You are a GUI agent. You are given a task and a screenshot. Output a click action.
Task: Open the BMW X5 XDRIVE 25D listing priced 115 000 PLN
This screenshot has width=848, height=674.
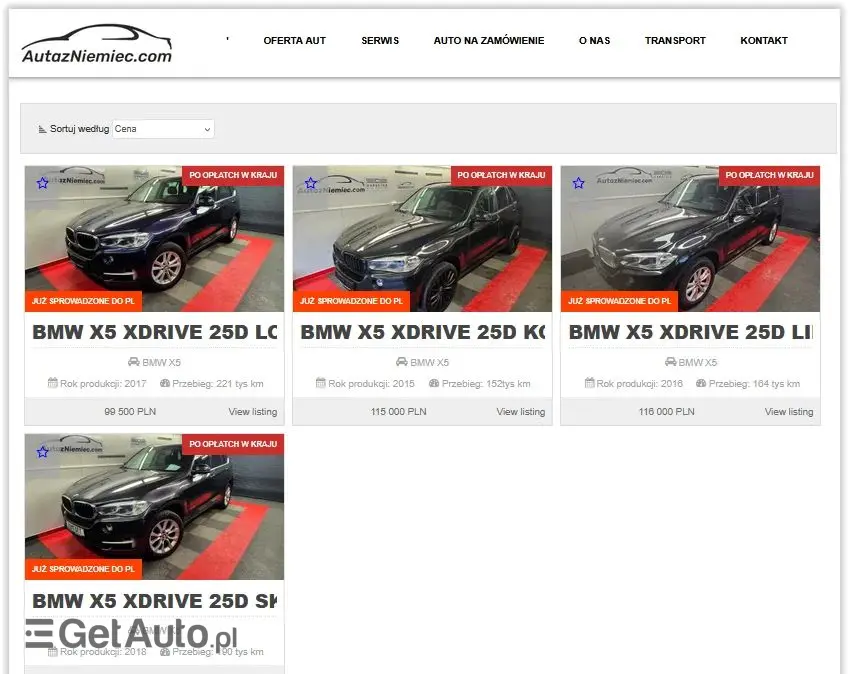click(x=422, y=332)
